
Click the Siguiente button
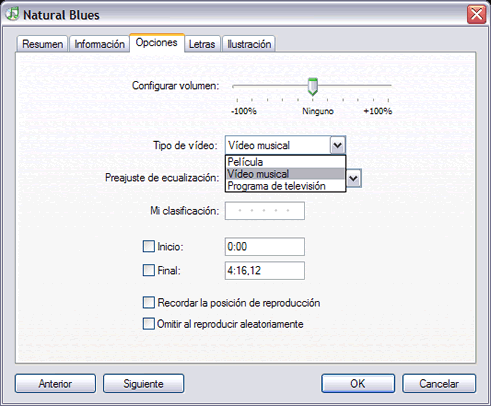coord(143,383)
